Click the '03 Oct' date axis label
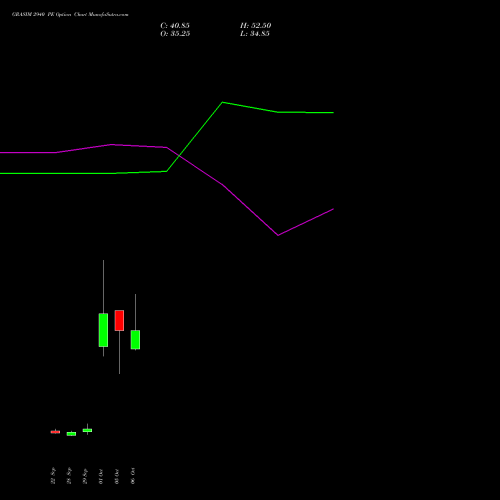The height and width of the screenshot is (500, 500). [117, 476]
